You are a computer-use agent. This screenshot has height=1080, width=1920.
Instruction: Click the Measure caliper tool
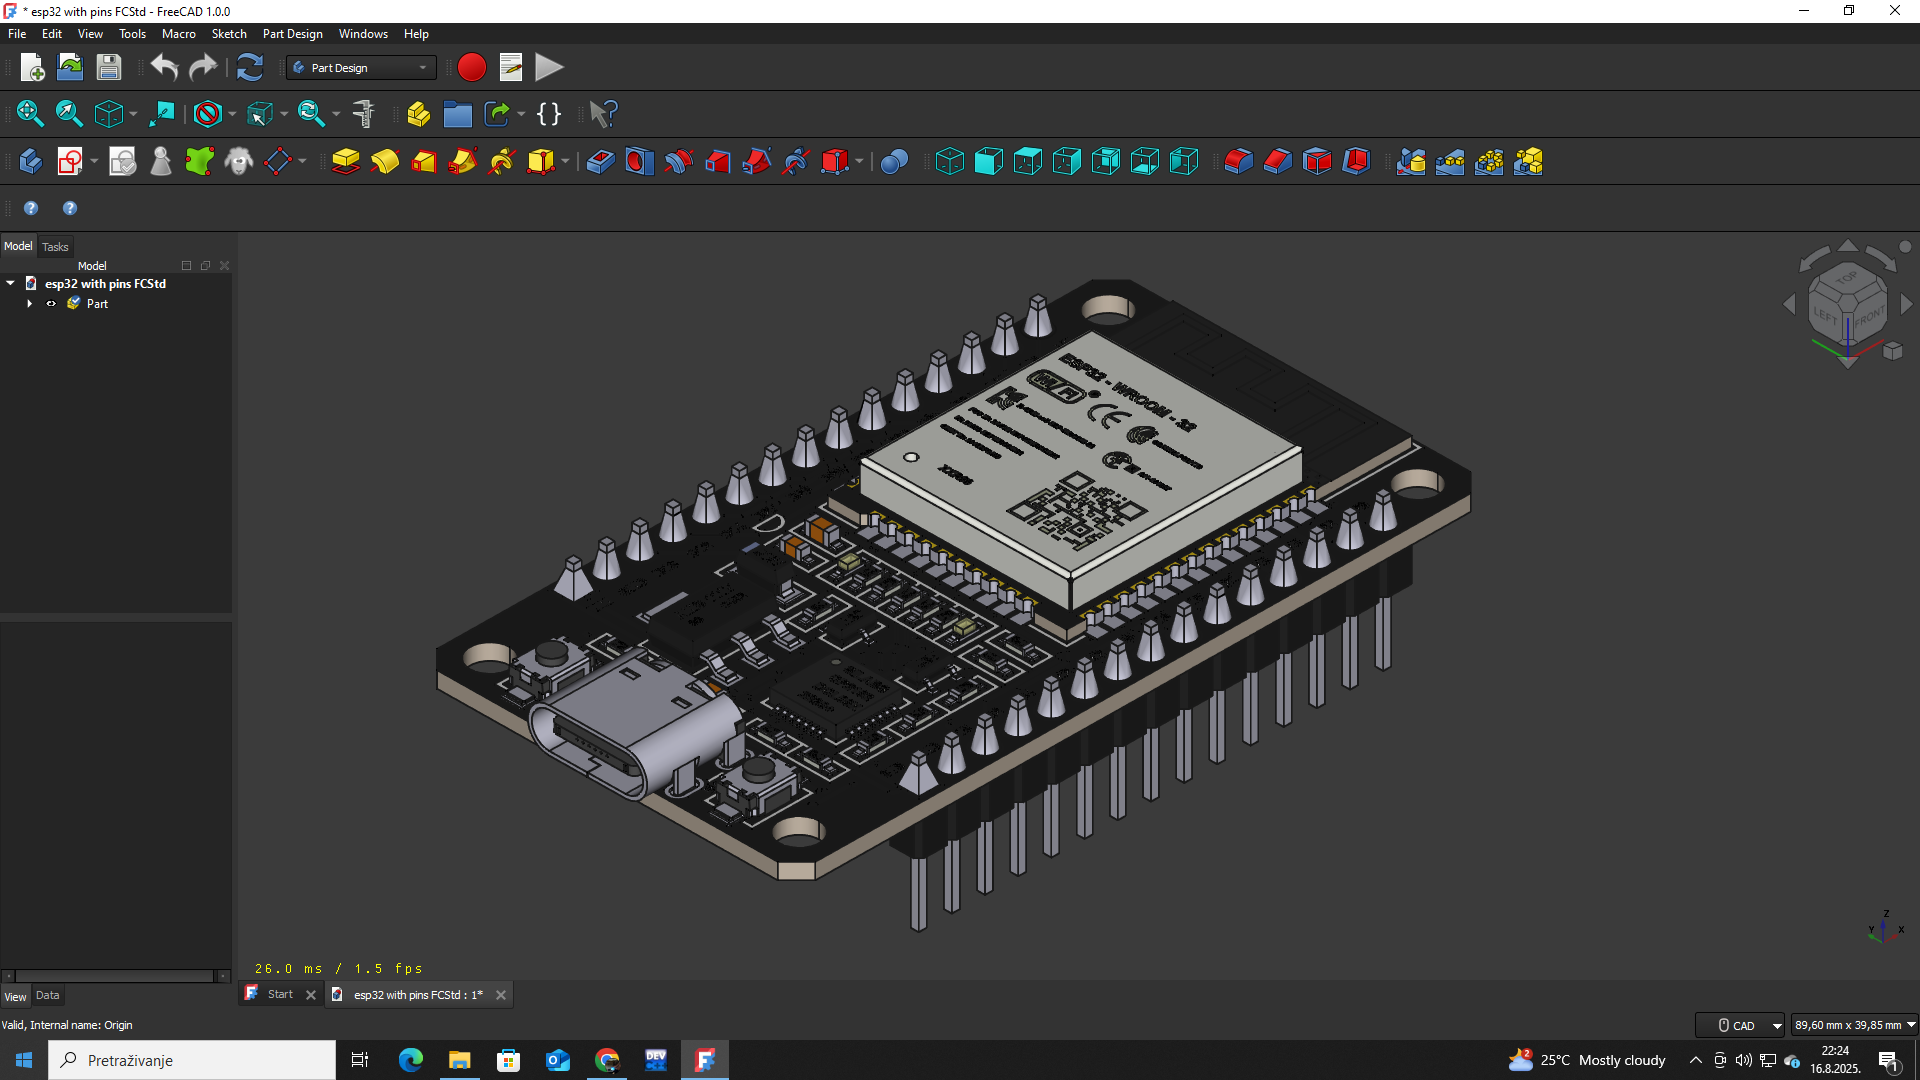(364, 114)
